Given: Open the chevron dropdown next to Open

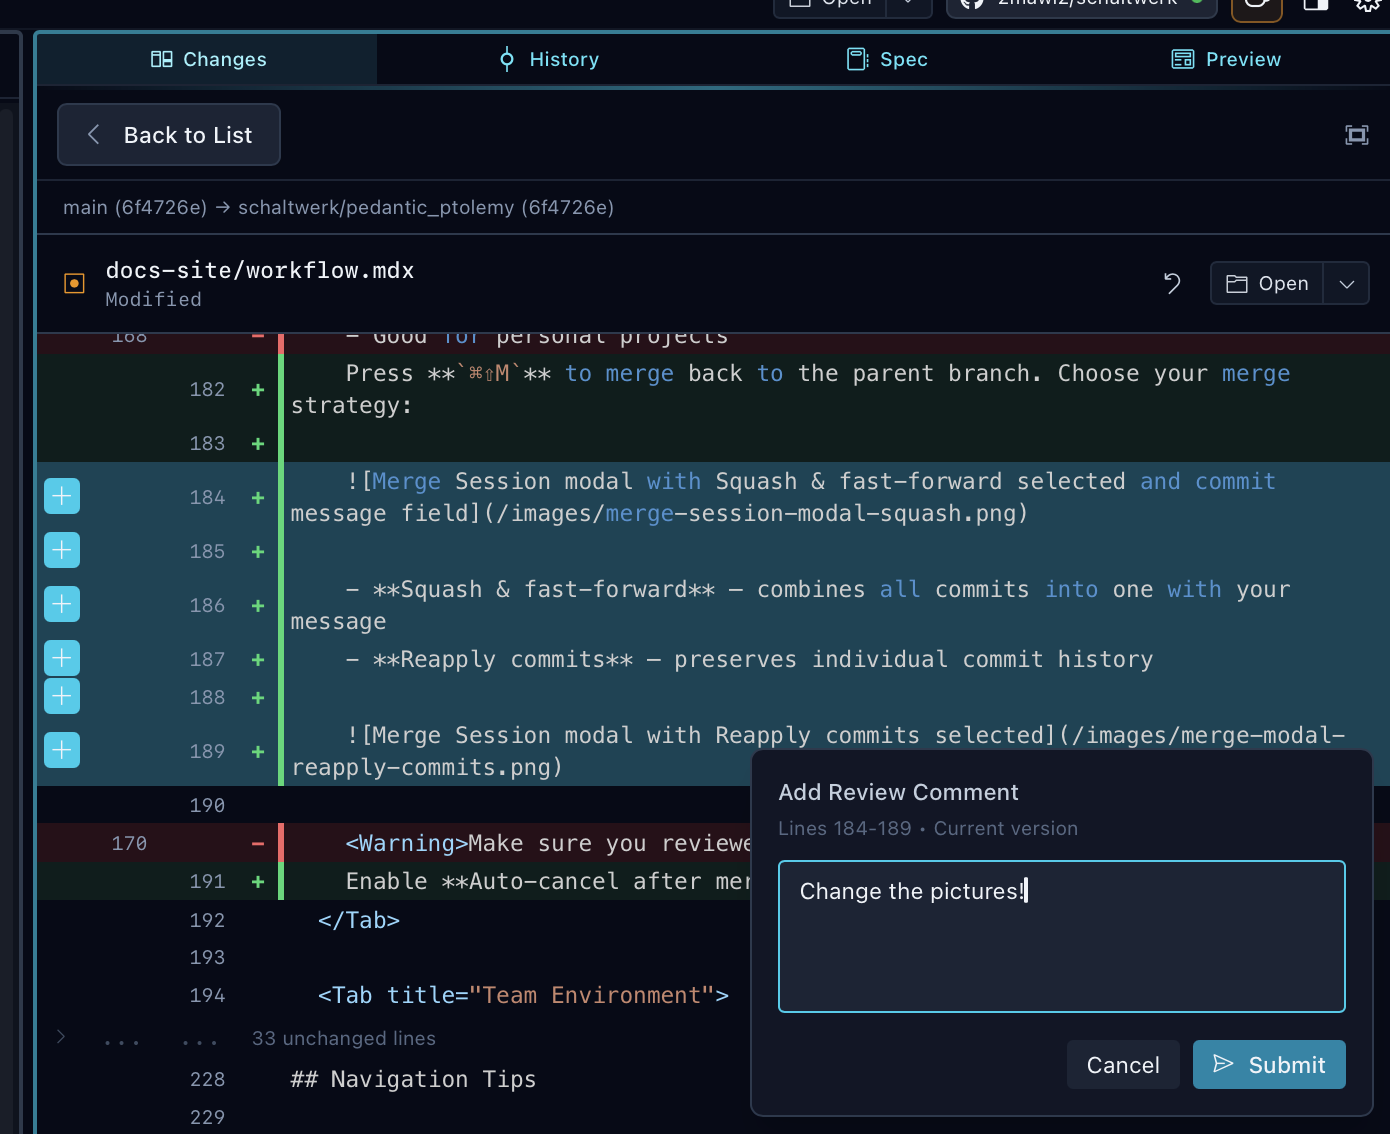Looking at the screenshot, I should [x=1346, y=283].
